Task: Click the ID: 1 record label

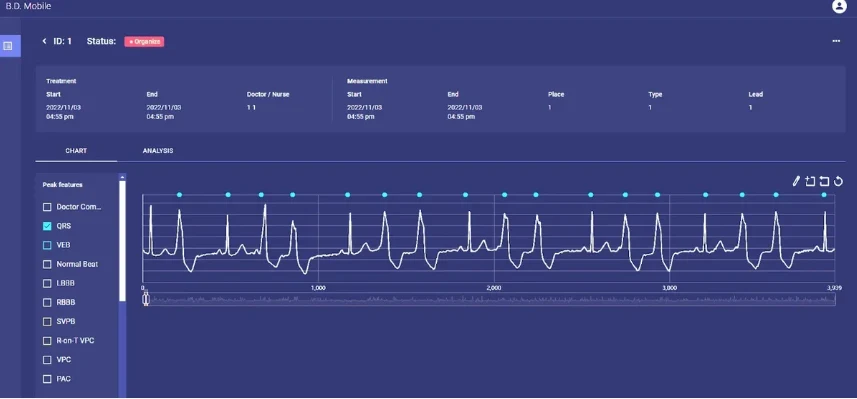Action: click(62, 41)
